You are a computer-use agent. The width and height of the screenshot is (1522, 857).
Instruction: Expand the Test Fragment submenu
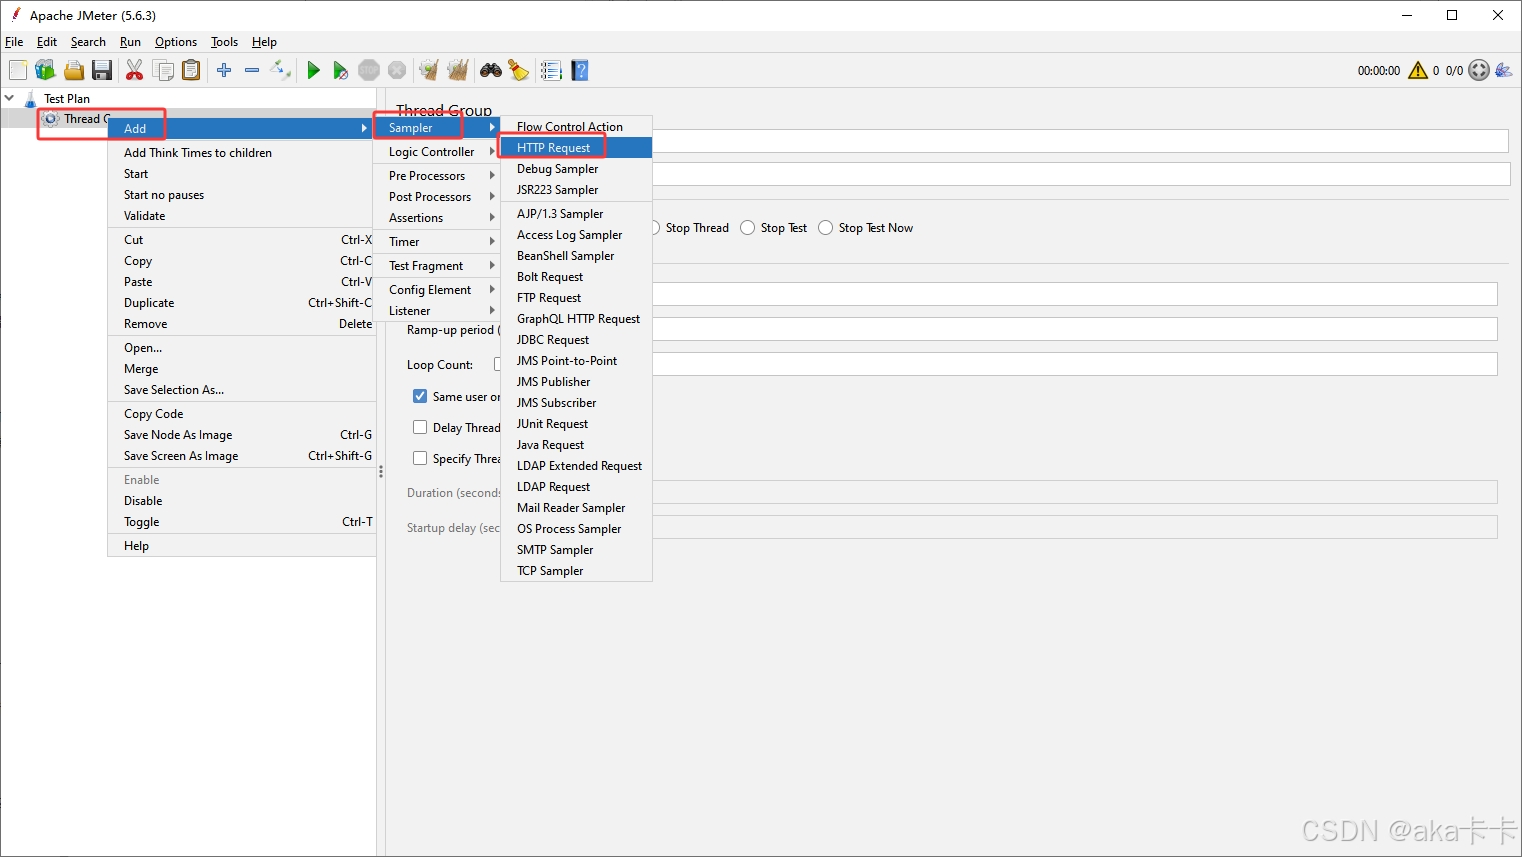pyautogui.click(x=437, y=266)
